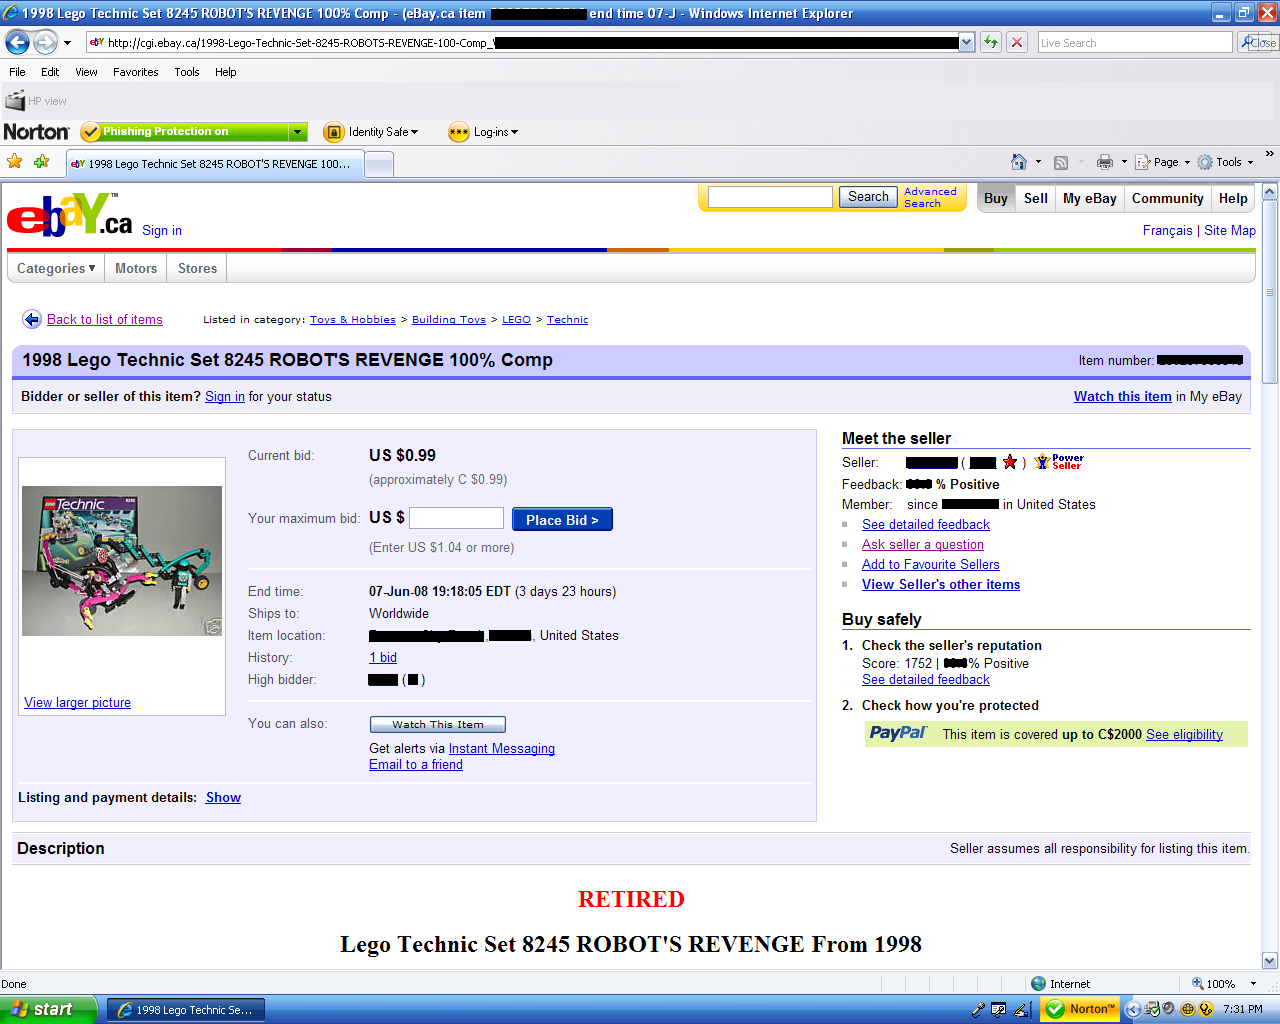Click Ask seller a question link
This screenshot has height=1024, width=1280.
[923, 544]
